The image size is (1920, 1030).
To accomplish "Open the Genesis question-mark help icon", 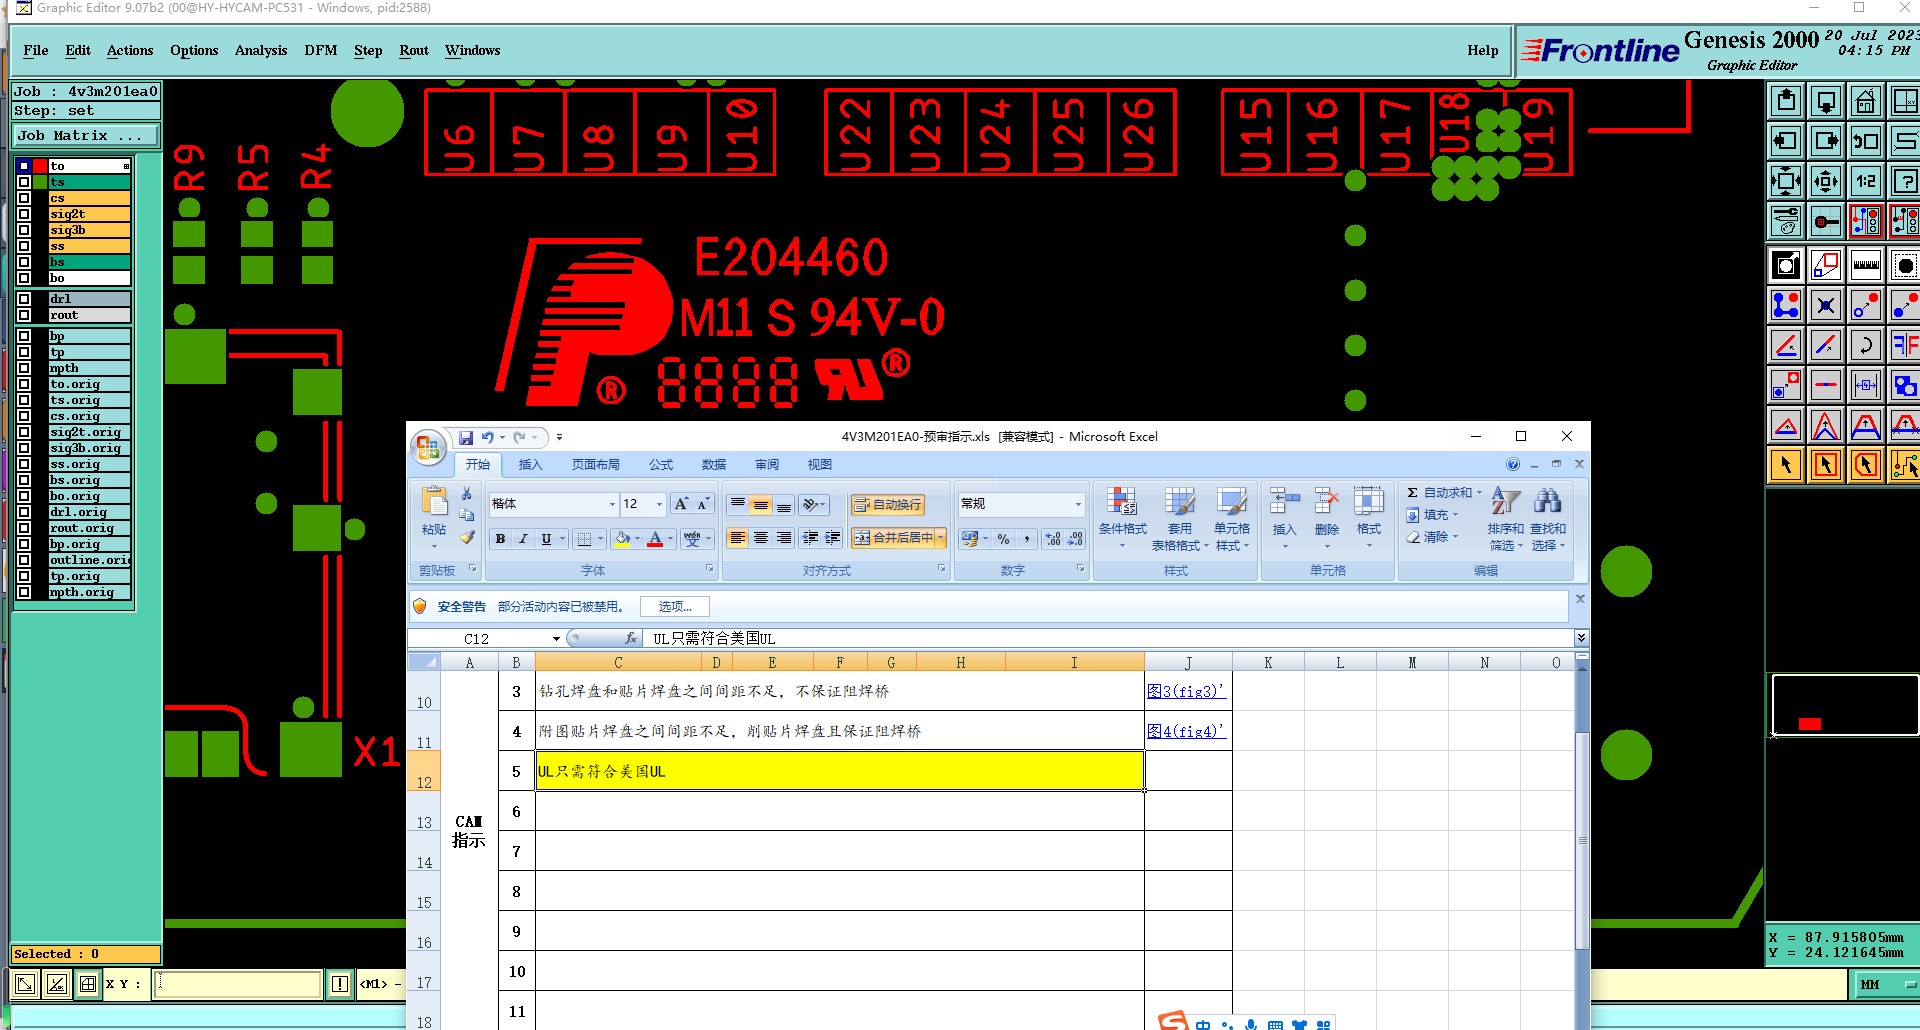I will pyautogui.click(x=1904, y=181).
